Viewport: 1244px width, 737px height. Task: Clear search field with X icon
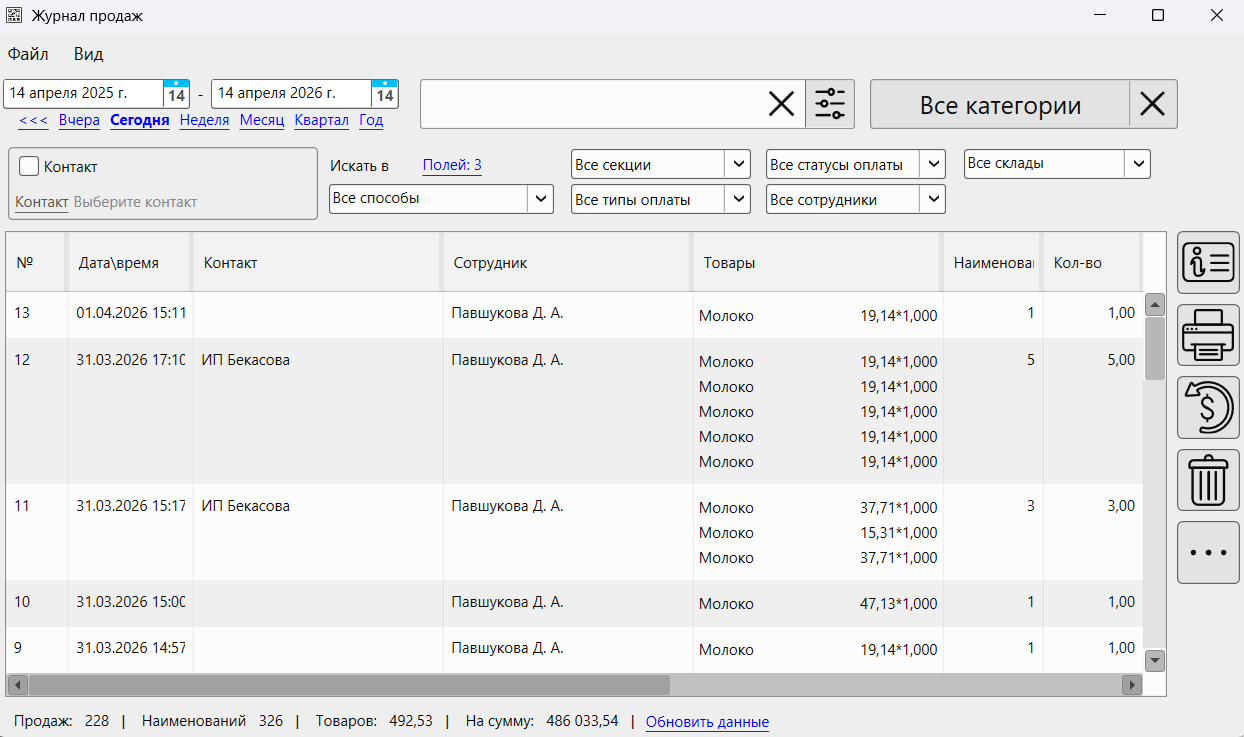point(781,104)
